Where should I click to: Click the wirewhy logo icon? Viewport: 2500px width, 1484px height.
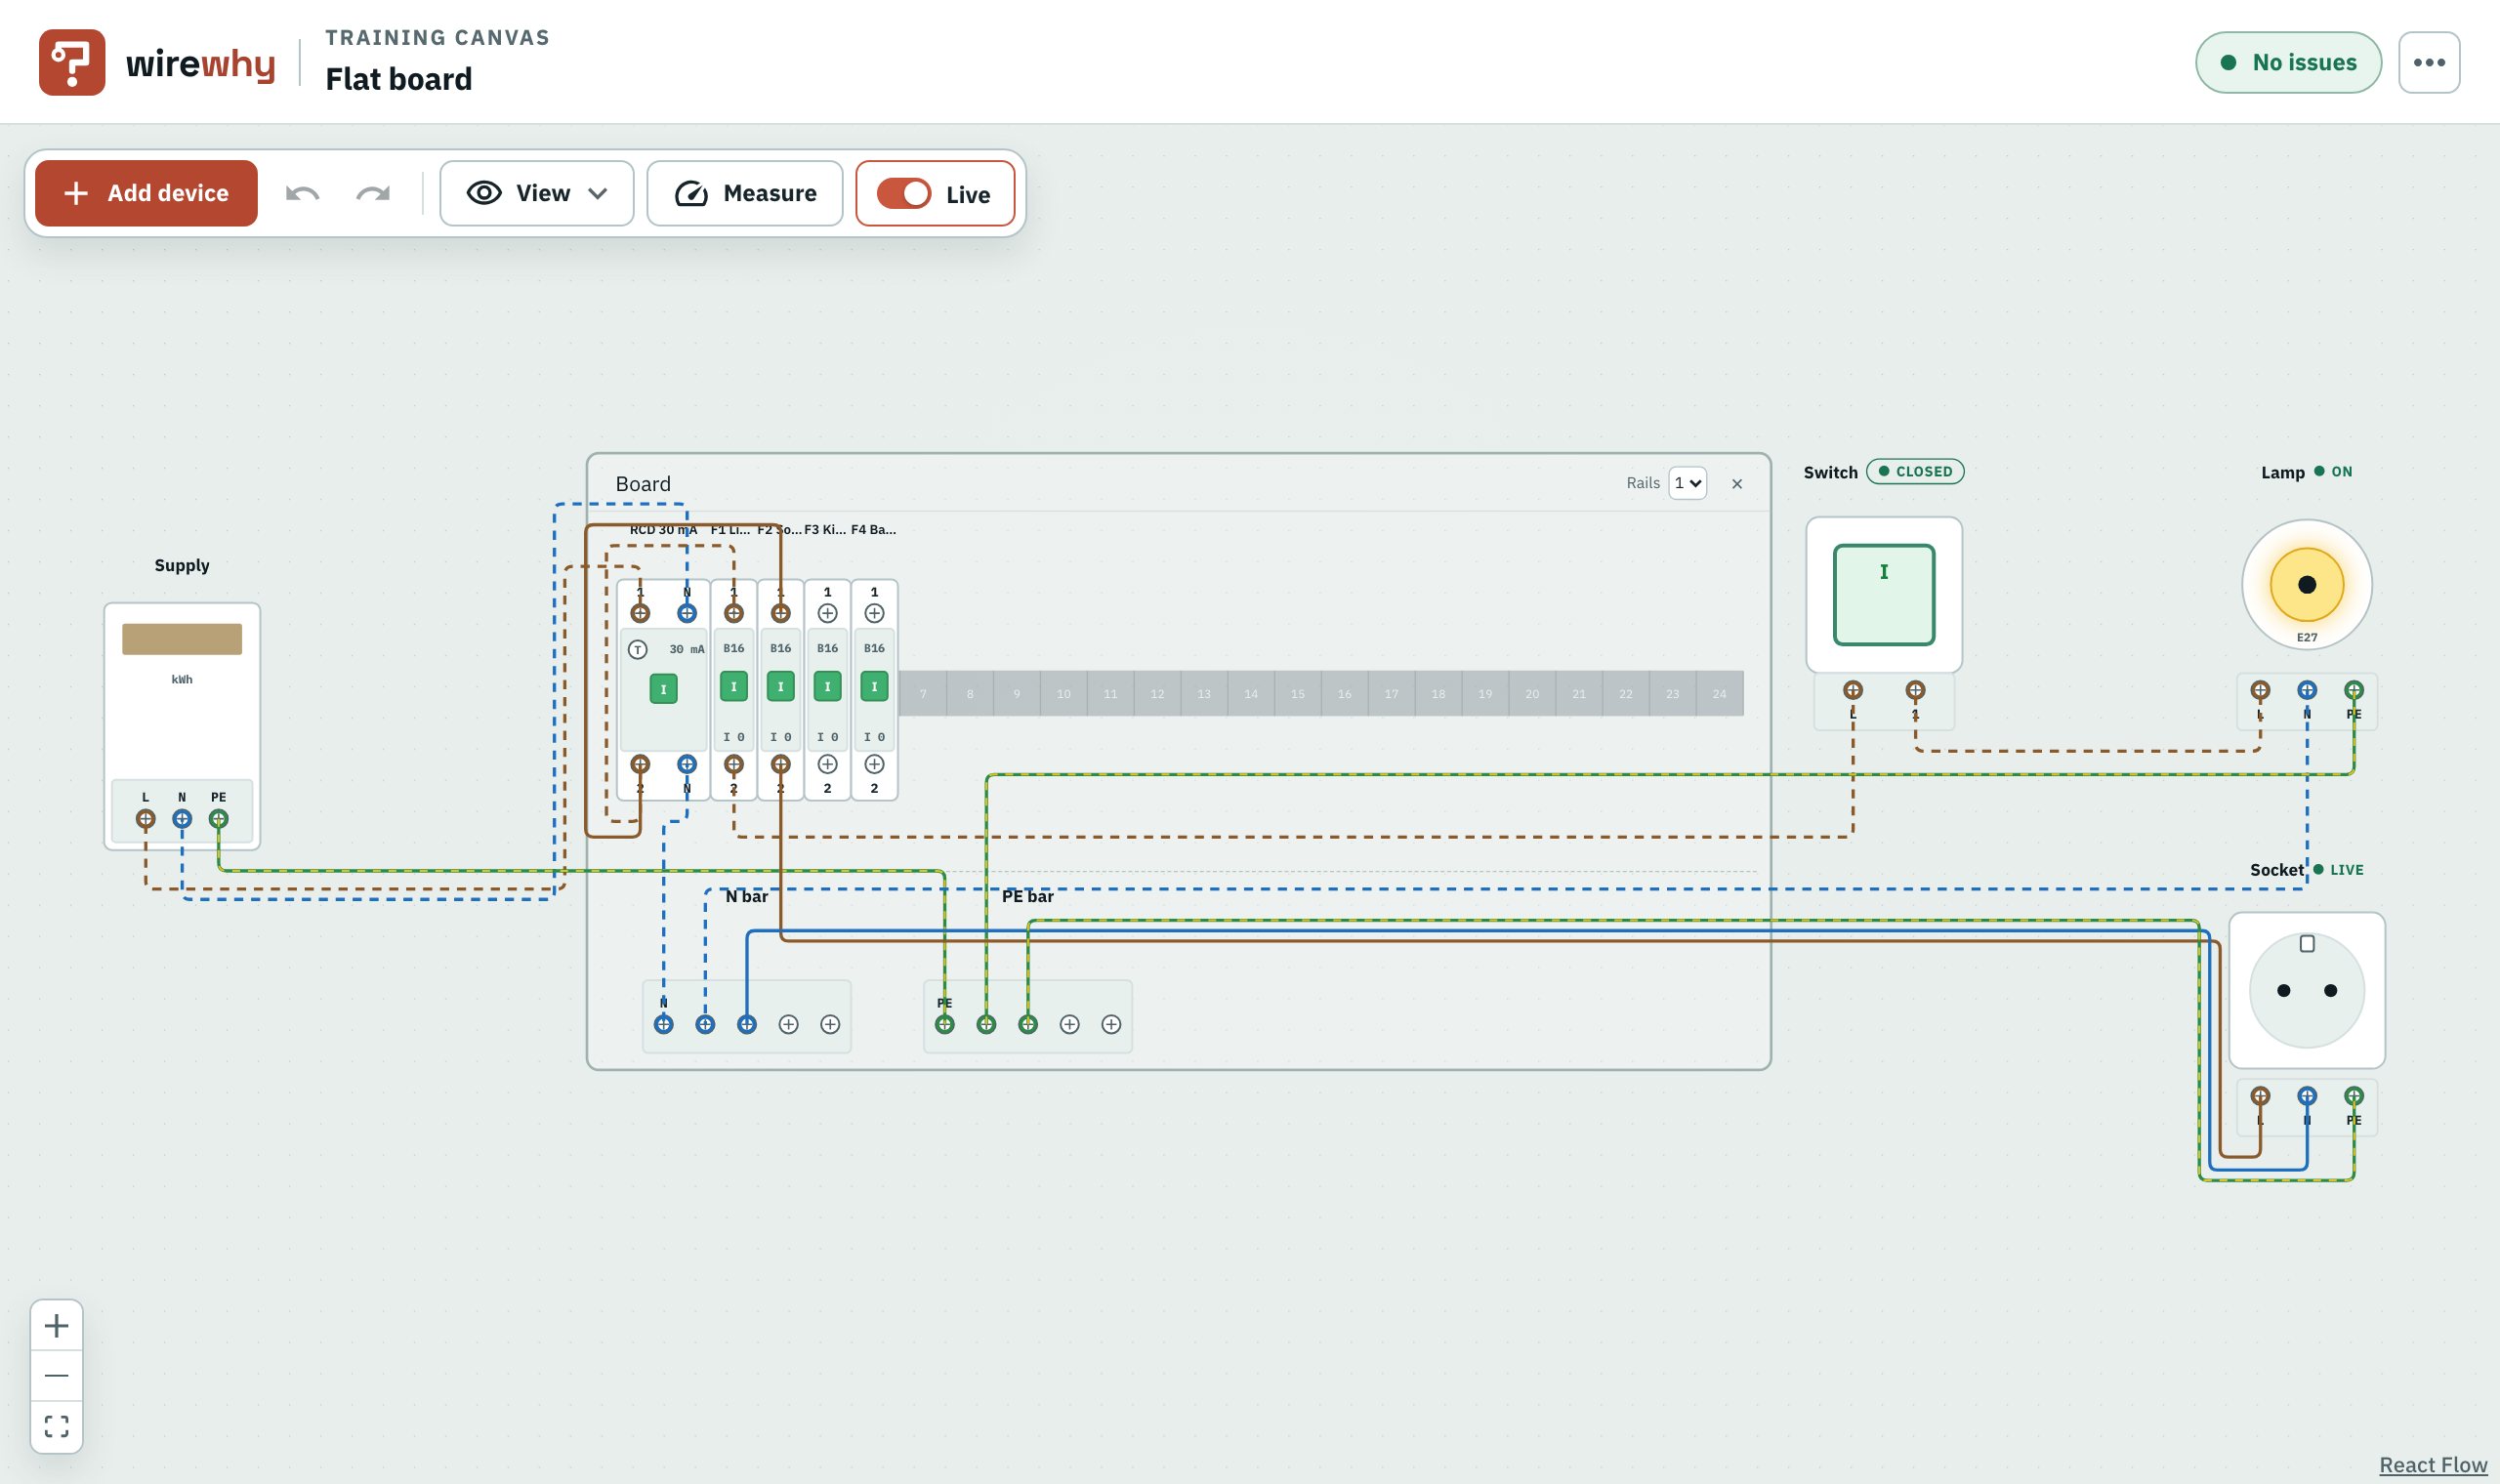71,62
